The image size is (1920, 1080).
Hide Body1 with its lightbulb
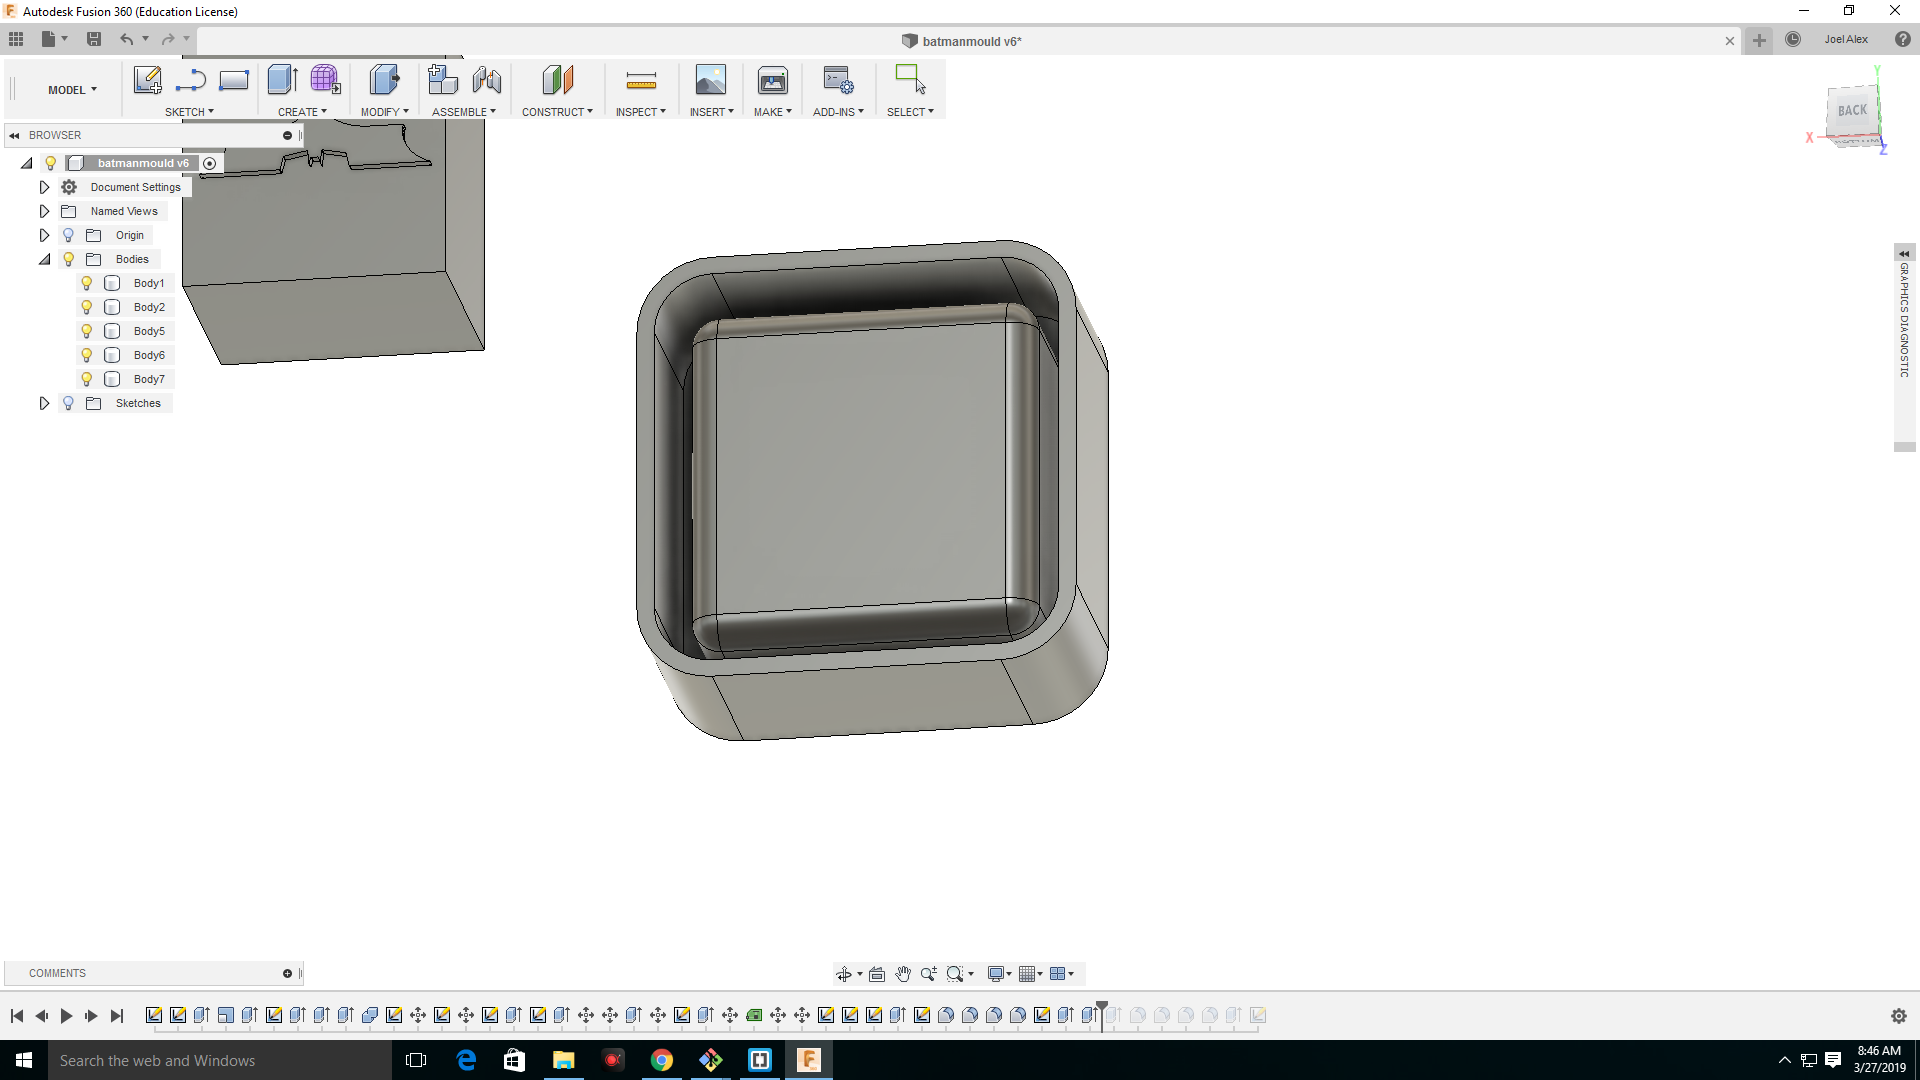87,283
